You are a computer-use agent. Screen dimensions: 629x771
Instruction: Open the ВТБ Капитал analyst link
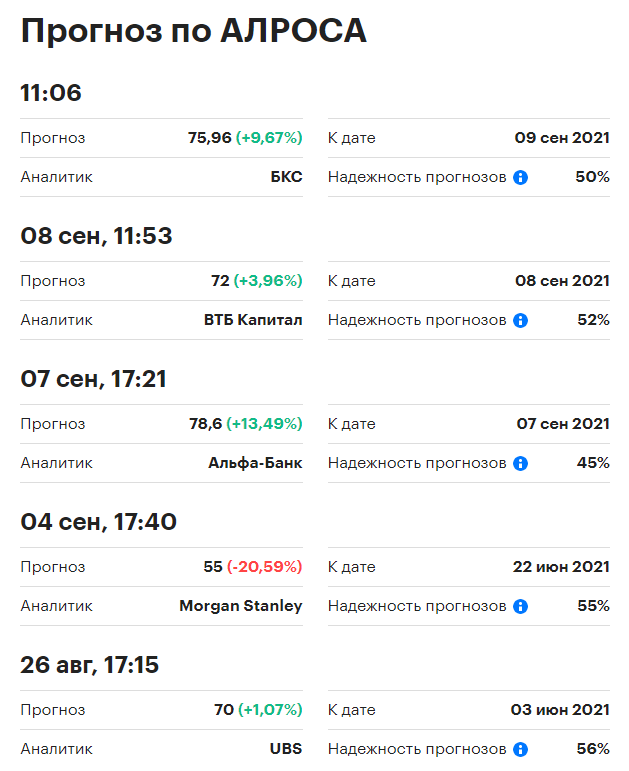pyautogui.click(x=253, y=320)
